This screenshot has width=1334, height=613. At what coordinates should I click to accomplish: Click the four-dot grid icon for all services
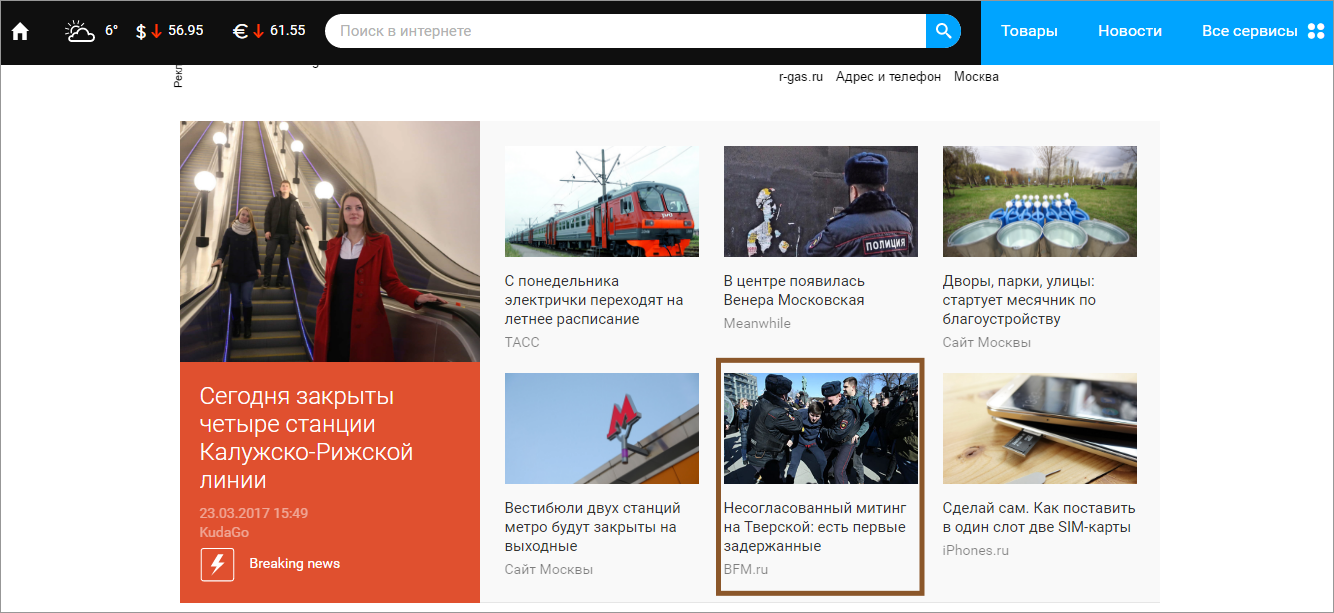(1316, 31)
